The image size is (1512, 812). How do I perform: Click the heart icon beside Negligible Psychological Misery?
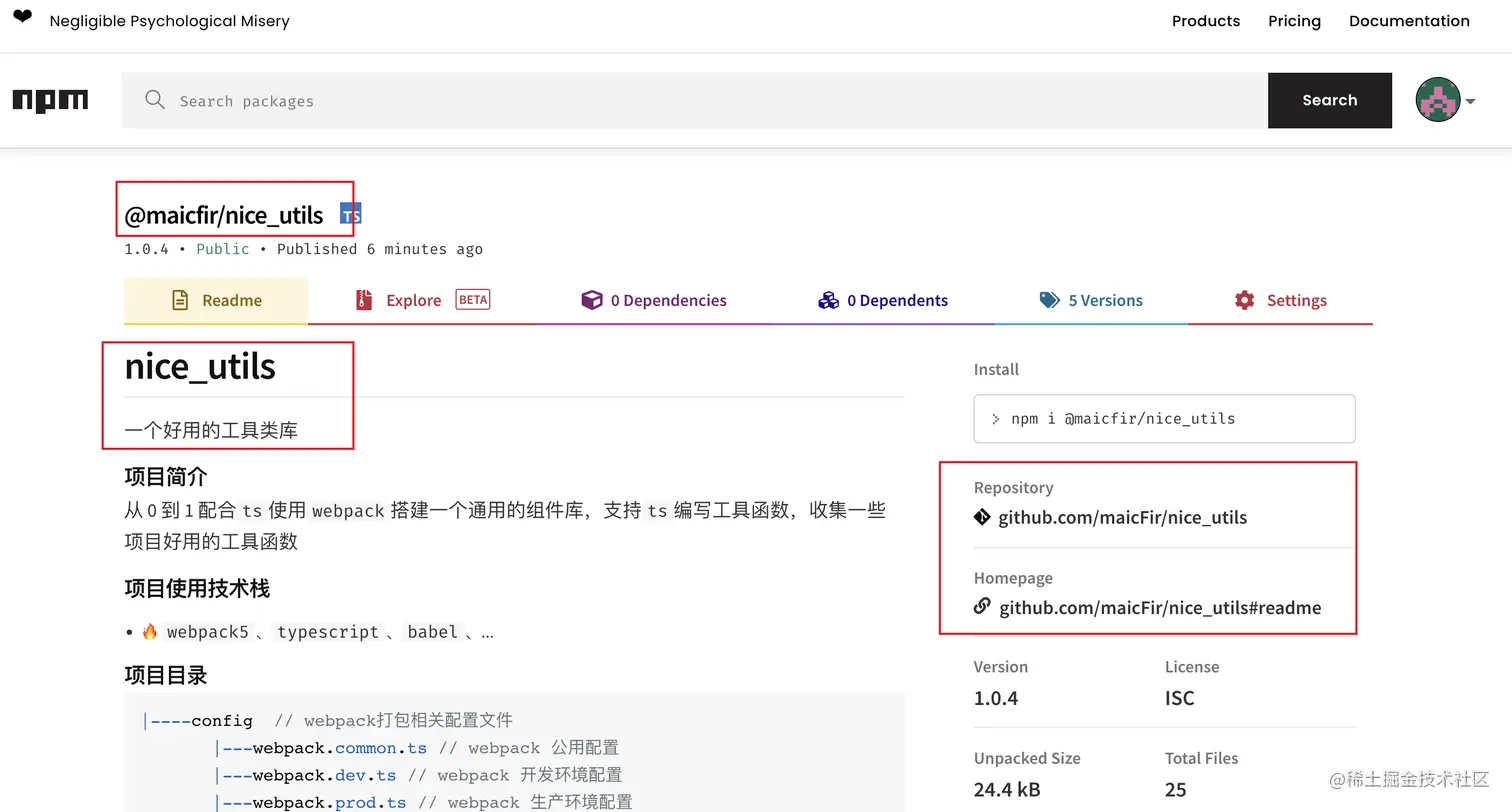click(22, 17)
